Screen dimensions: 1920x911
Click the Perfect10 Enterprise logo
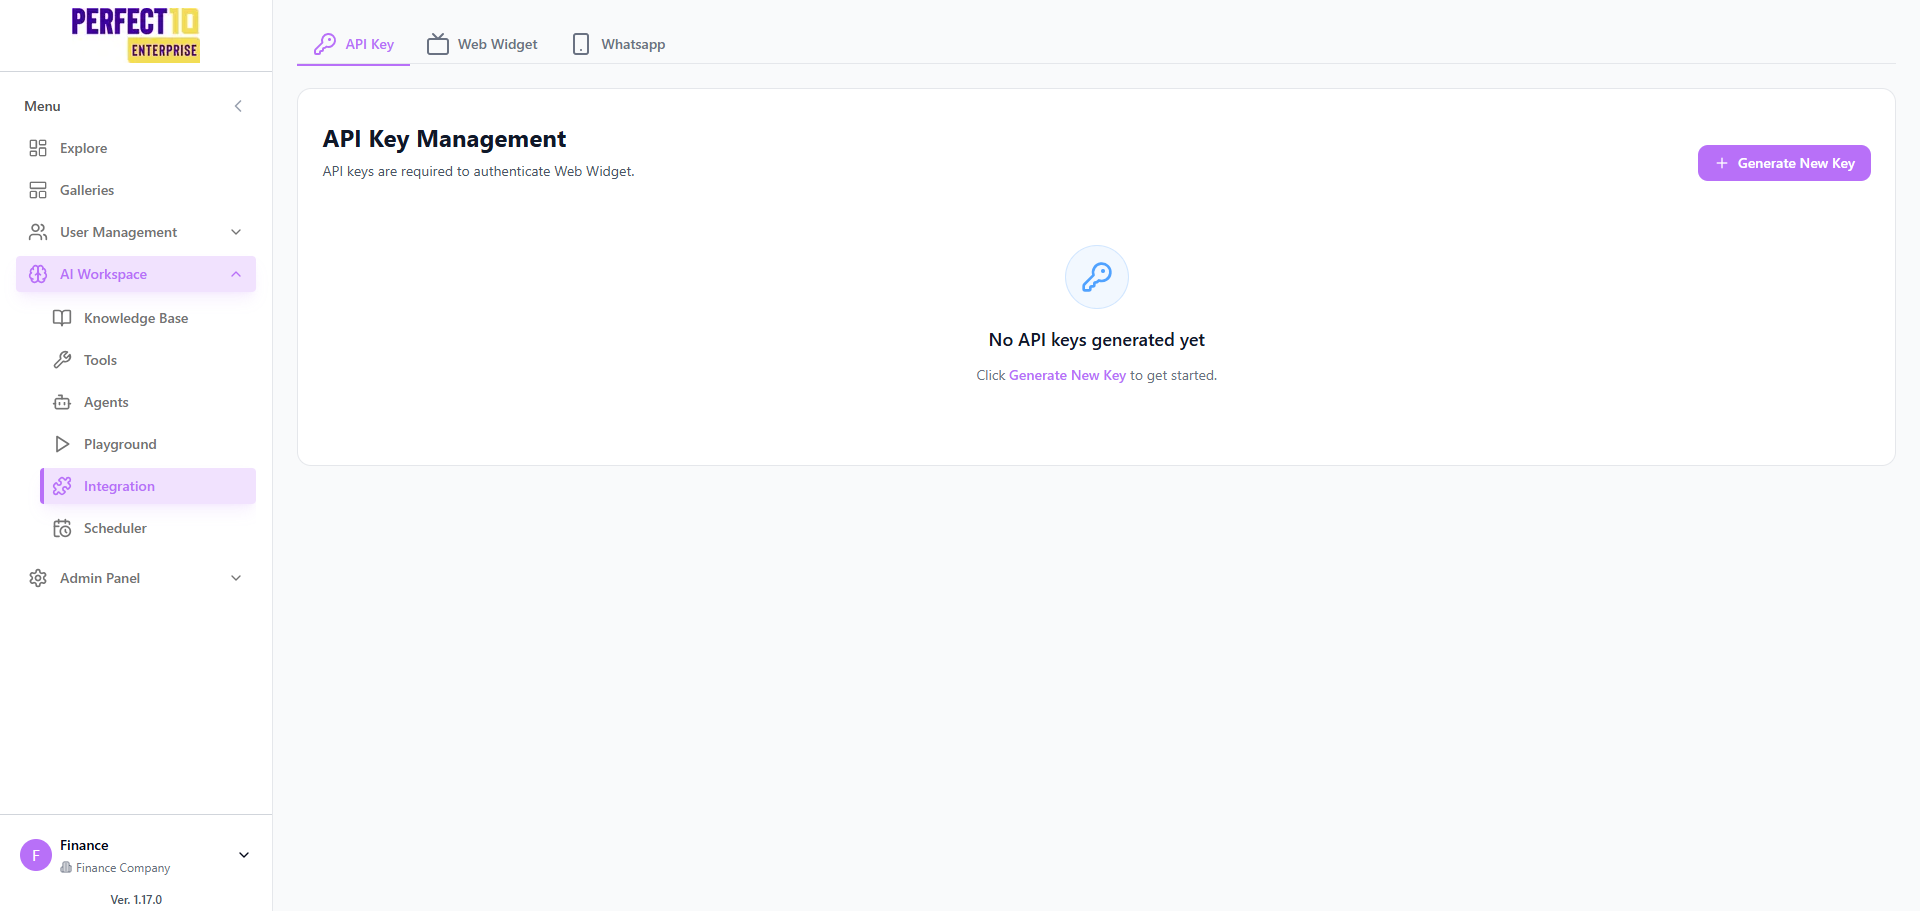pyautogui.click(x=135, y=35)
